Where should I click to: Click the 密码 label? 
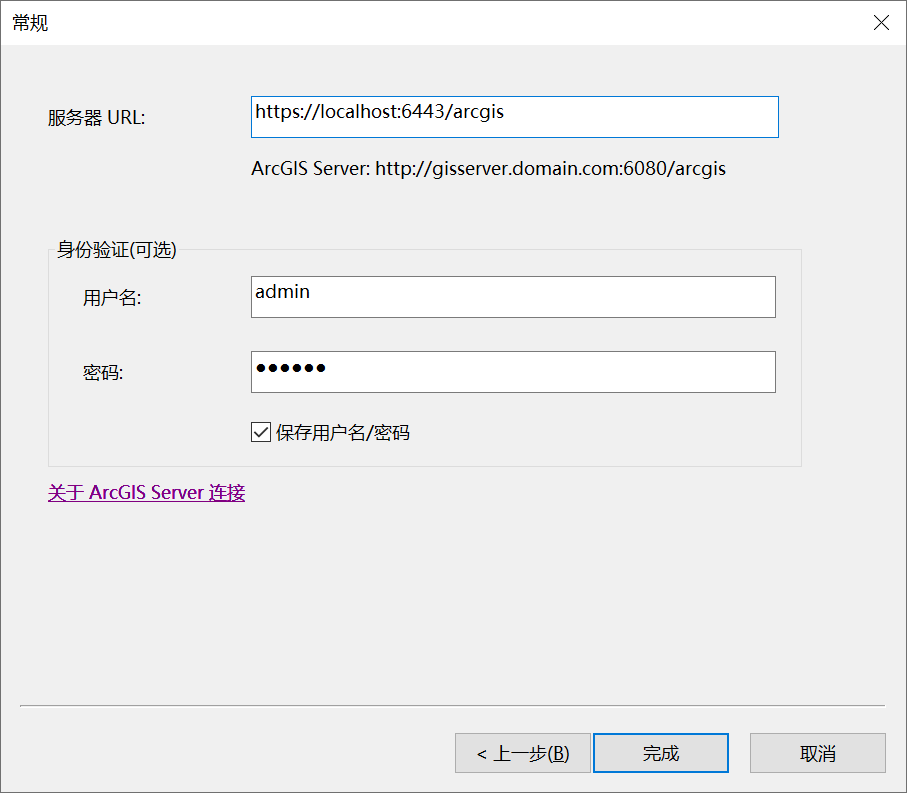(102, 373)
